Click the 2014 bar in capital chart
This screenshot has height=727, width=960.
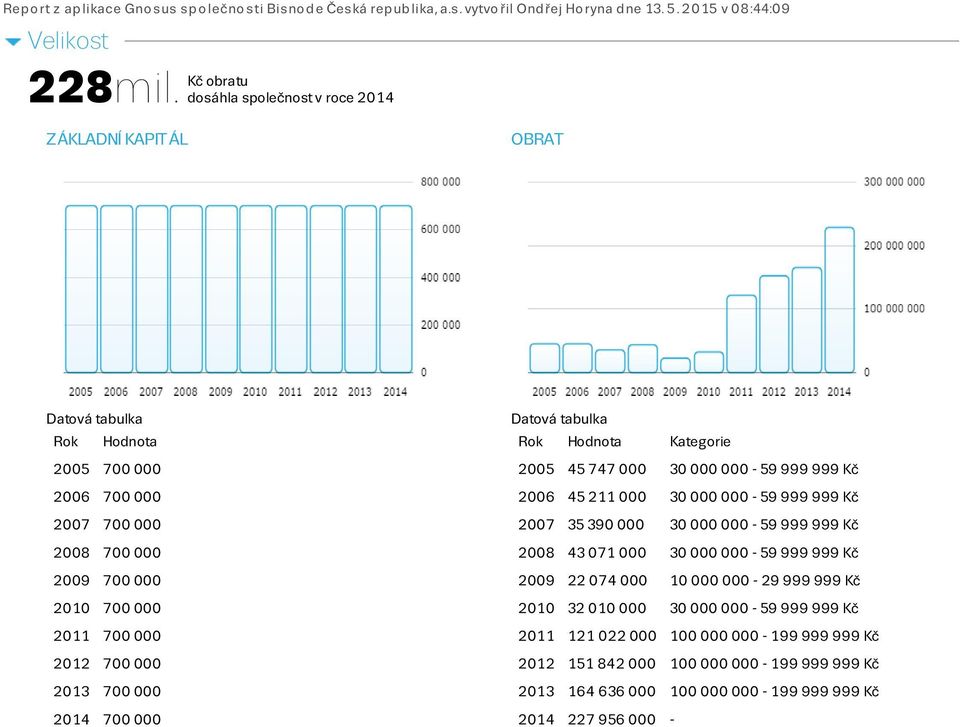point(396,289)
